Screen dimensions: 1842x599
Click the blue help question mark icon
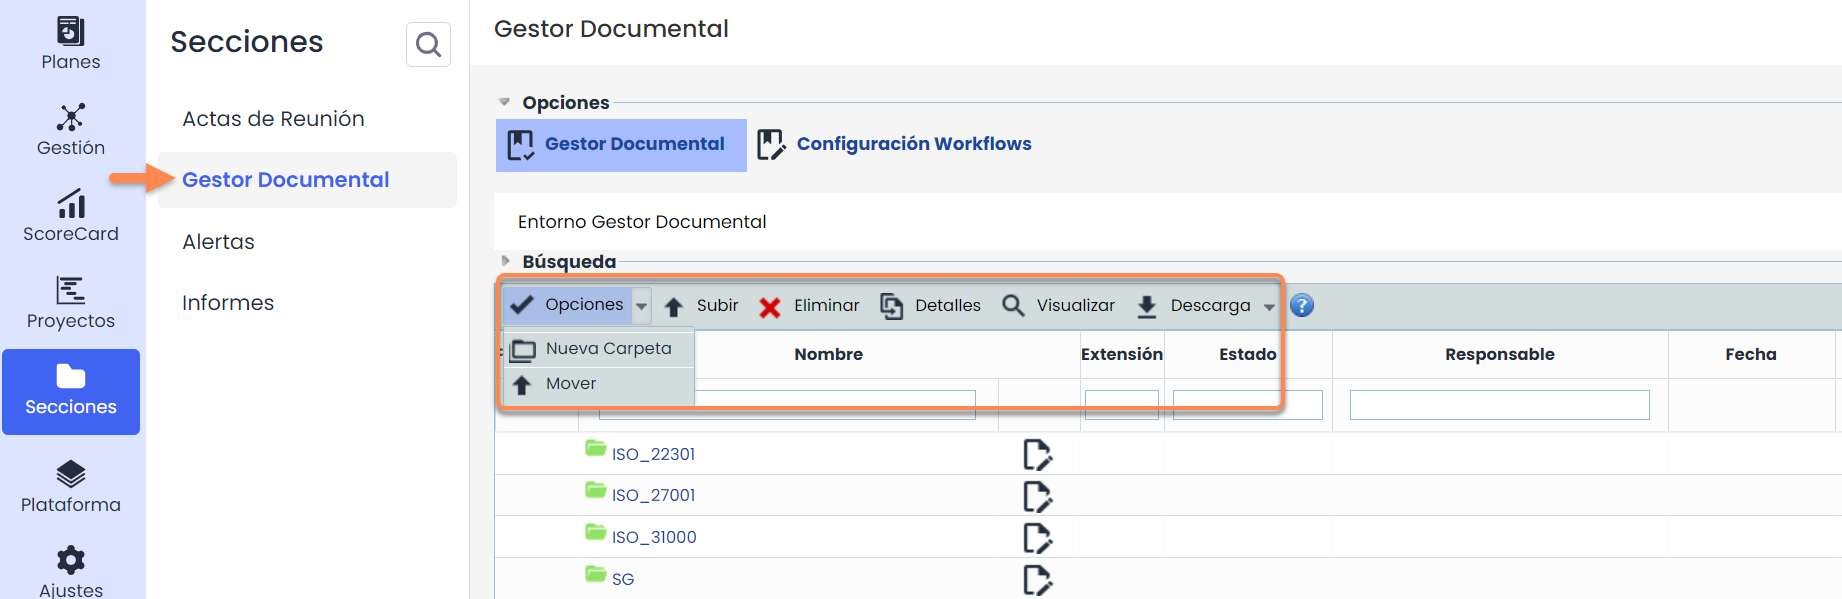coord(1301,306)
